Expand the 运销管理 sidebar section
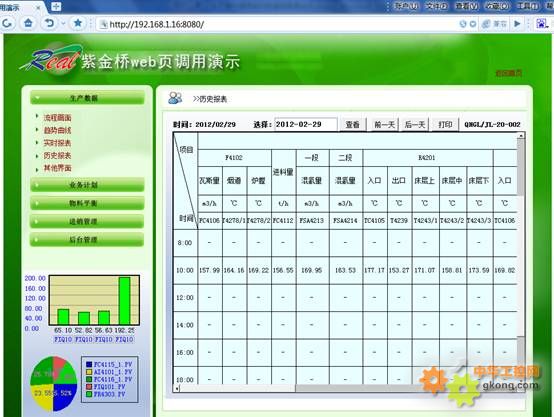Screen dimensions: 554x417 click(x=87, y=222)
